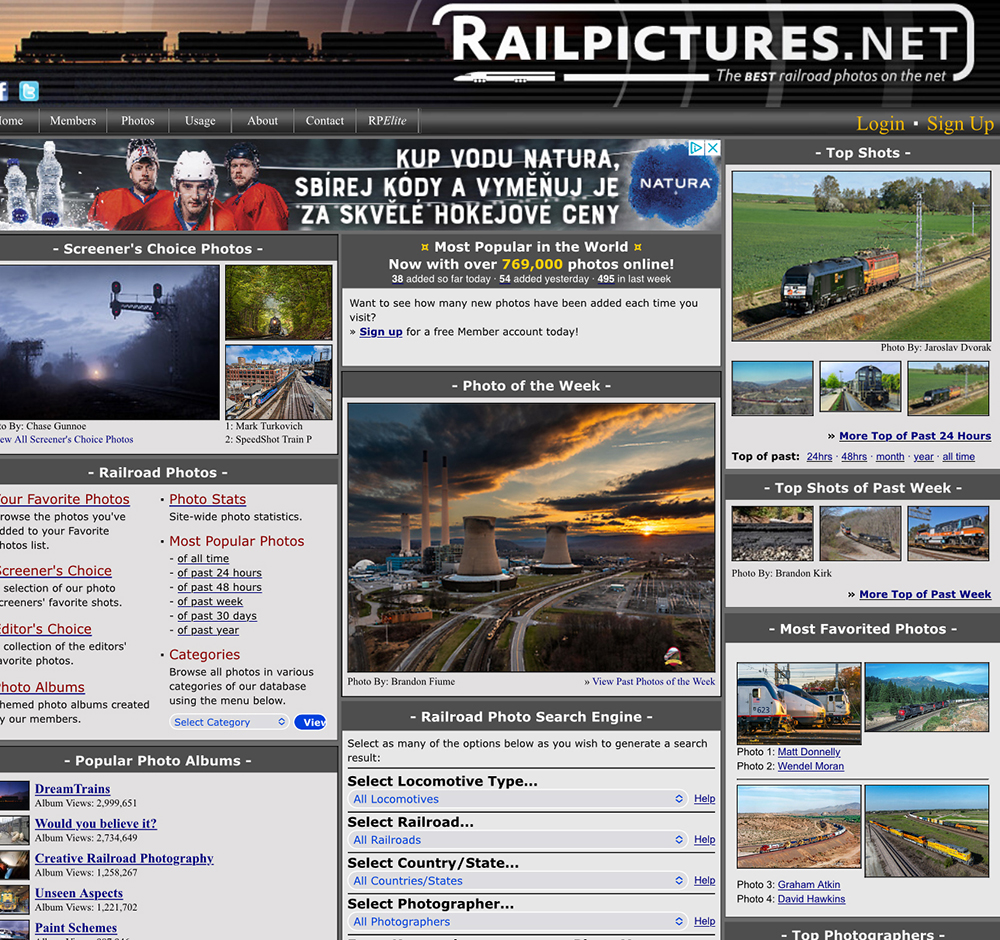This screenshot has width=1000, height=940.
Task: View most popular of past year
Action: [208, 630]
